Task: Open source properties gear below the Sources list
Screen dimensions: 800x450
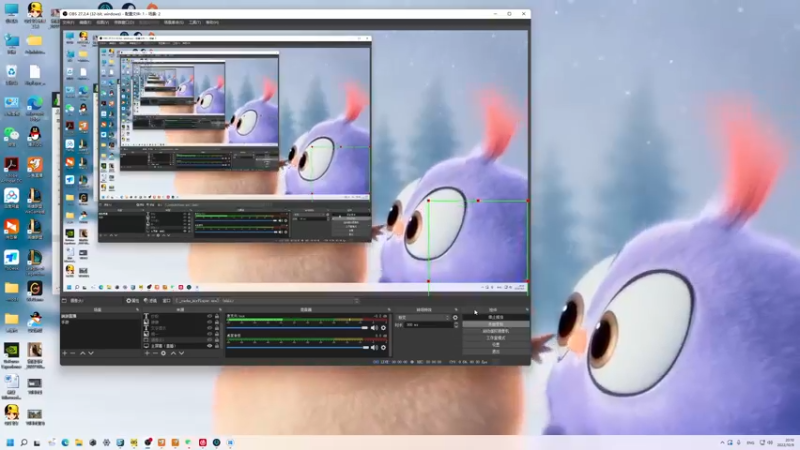Action: 163,353
